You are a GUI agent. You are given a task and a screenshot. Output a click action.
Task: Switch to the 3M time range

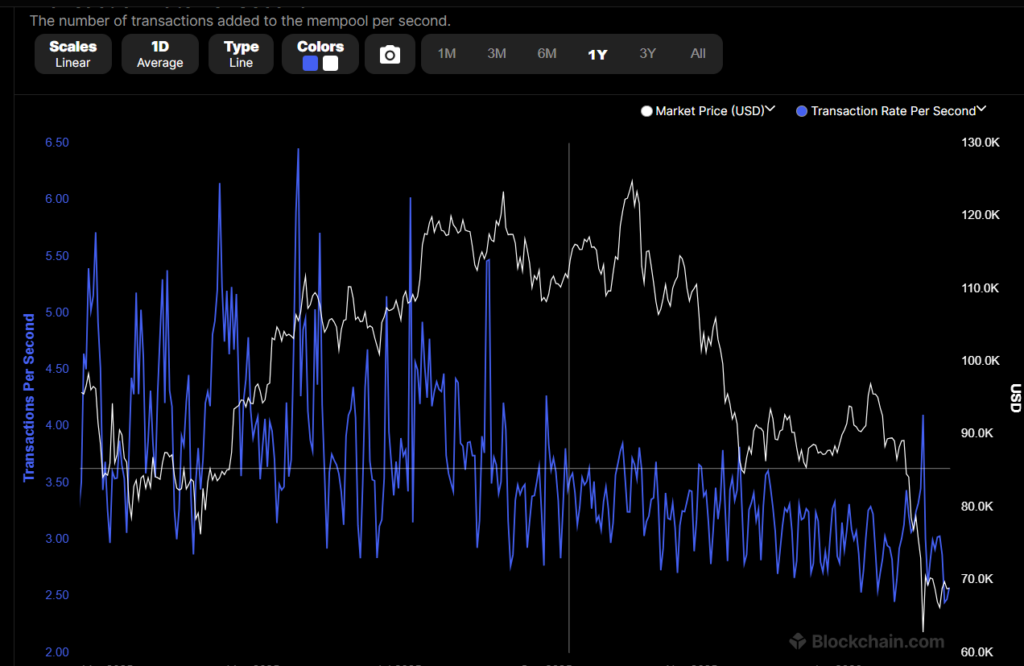(497, 54)
